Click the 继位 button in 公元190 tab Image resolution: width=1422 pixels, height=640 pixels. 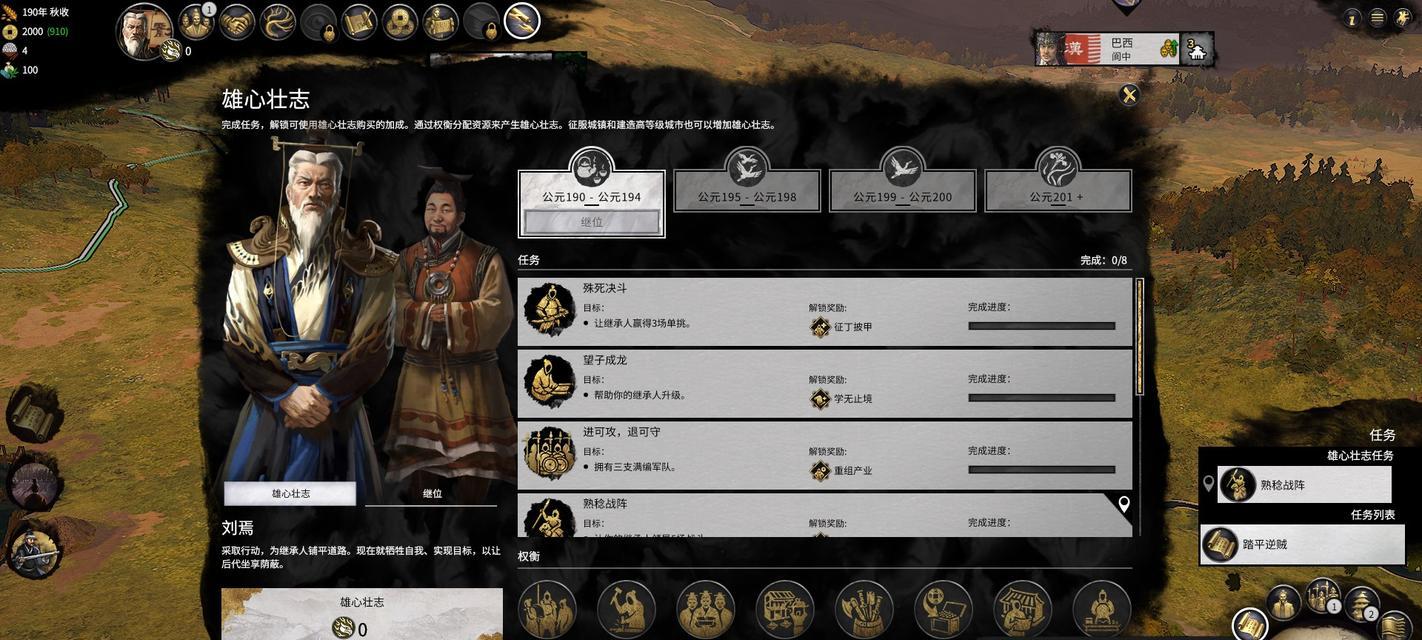[592, 222]
